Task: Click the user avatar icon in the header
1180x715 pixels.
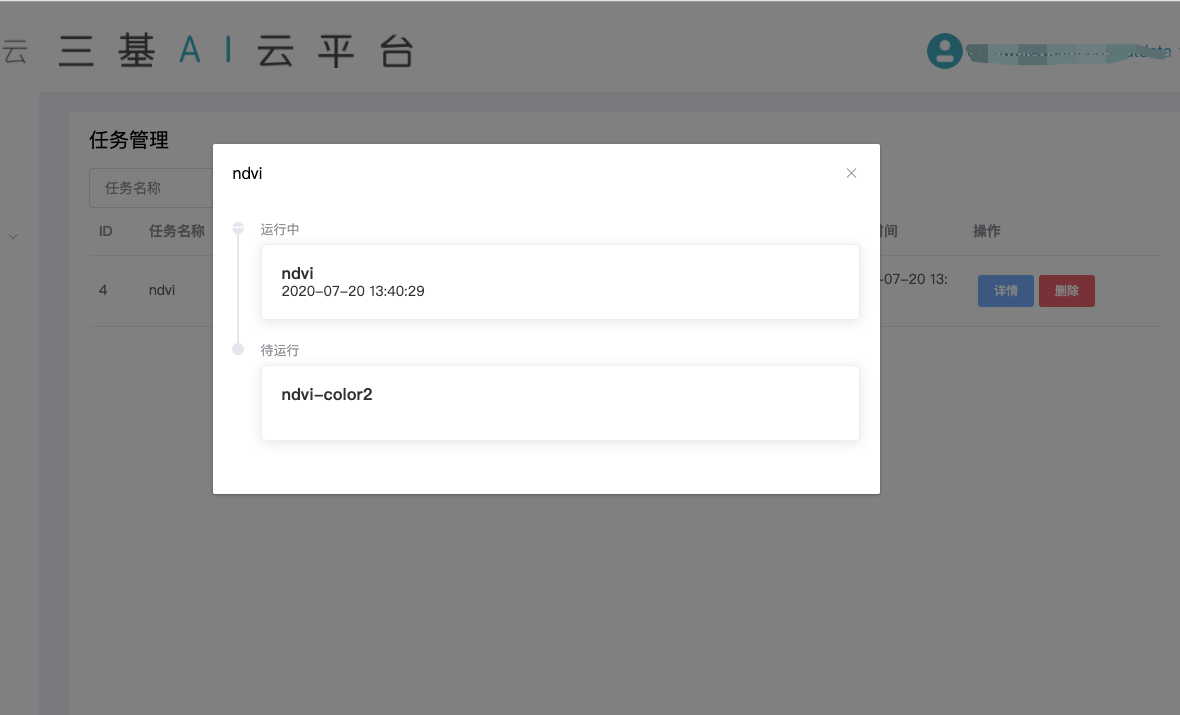Action: click(x=944, y=52)
